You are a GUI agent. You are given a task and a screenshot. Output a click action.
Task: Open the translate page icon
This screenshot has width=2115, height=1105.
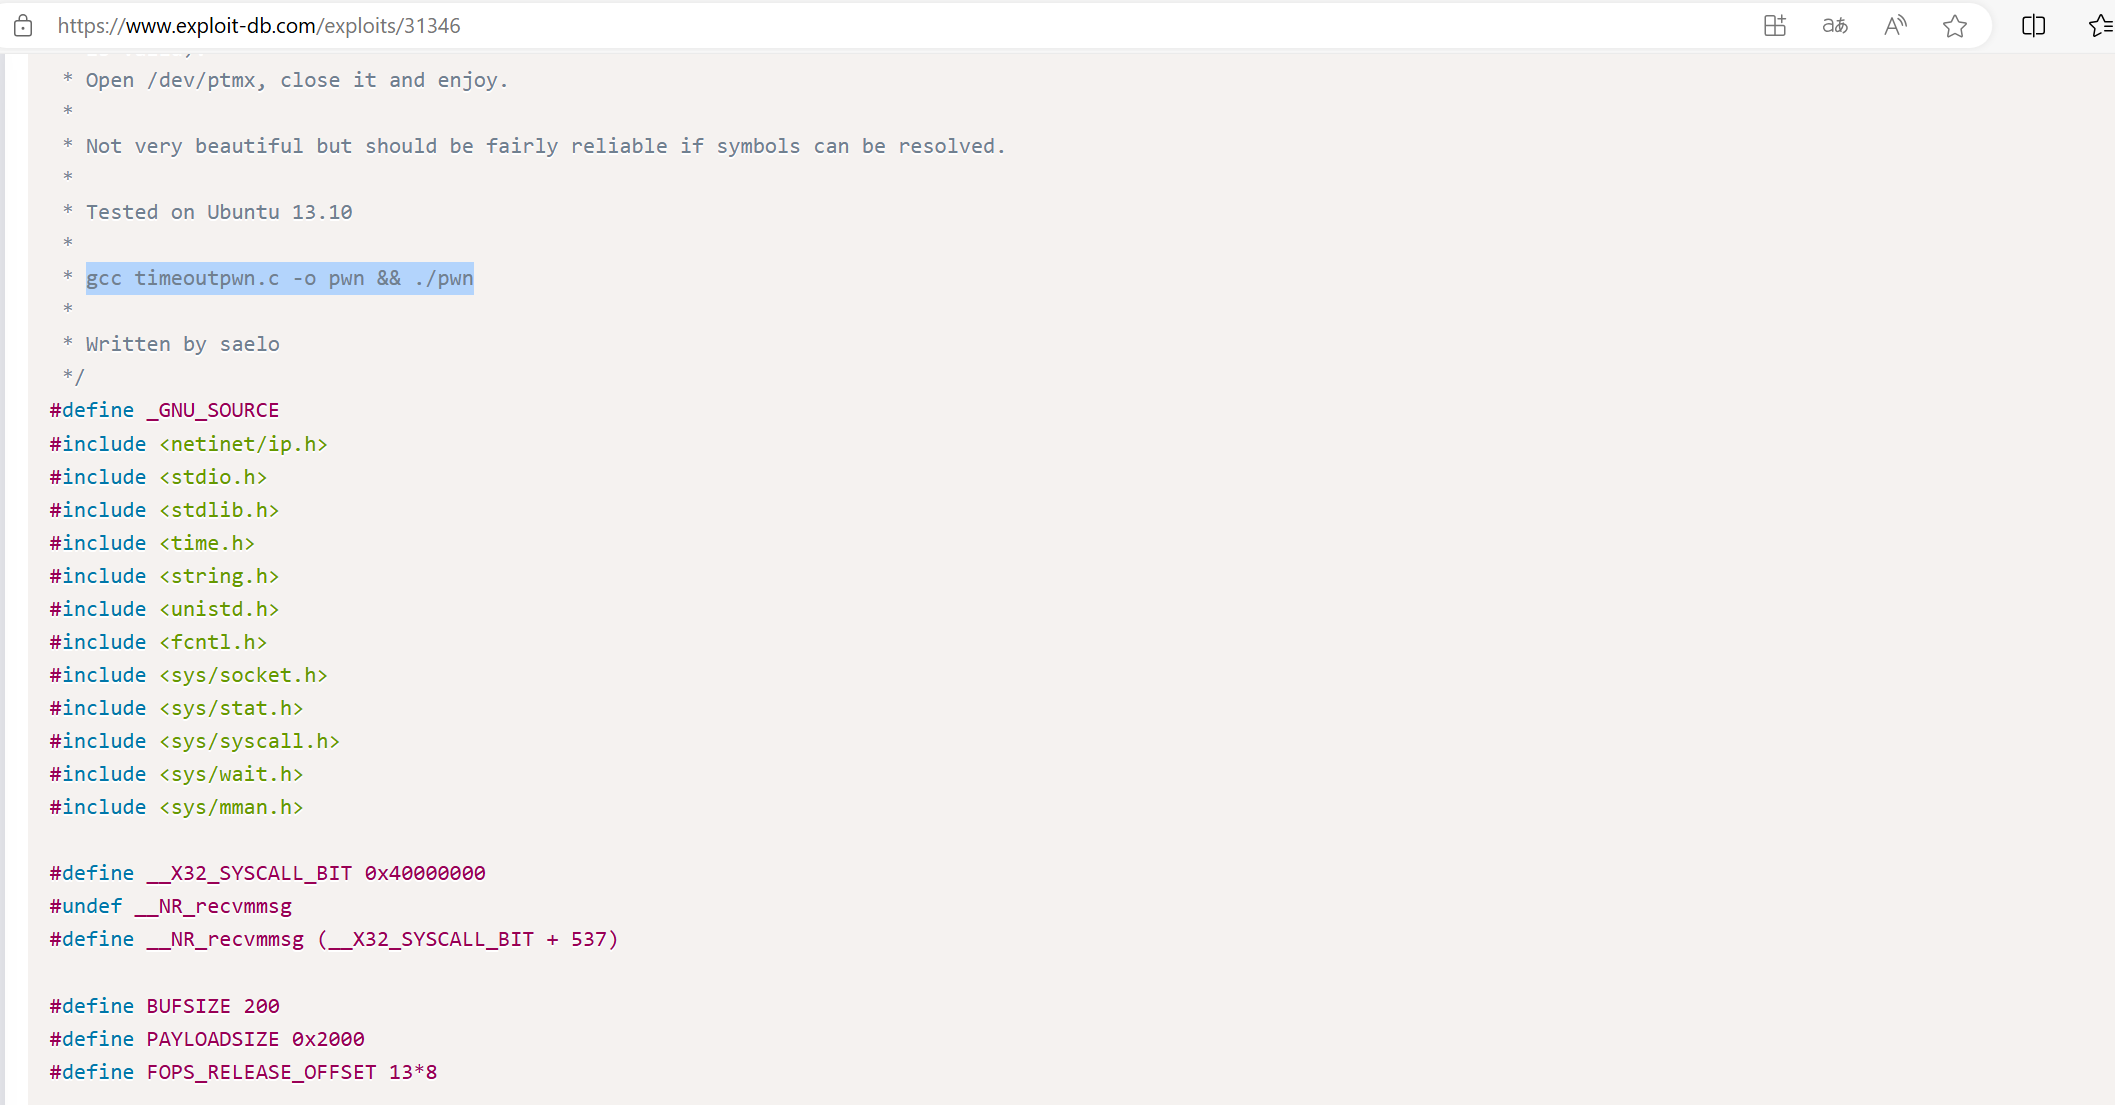point(1835,26)
